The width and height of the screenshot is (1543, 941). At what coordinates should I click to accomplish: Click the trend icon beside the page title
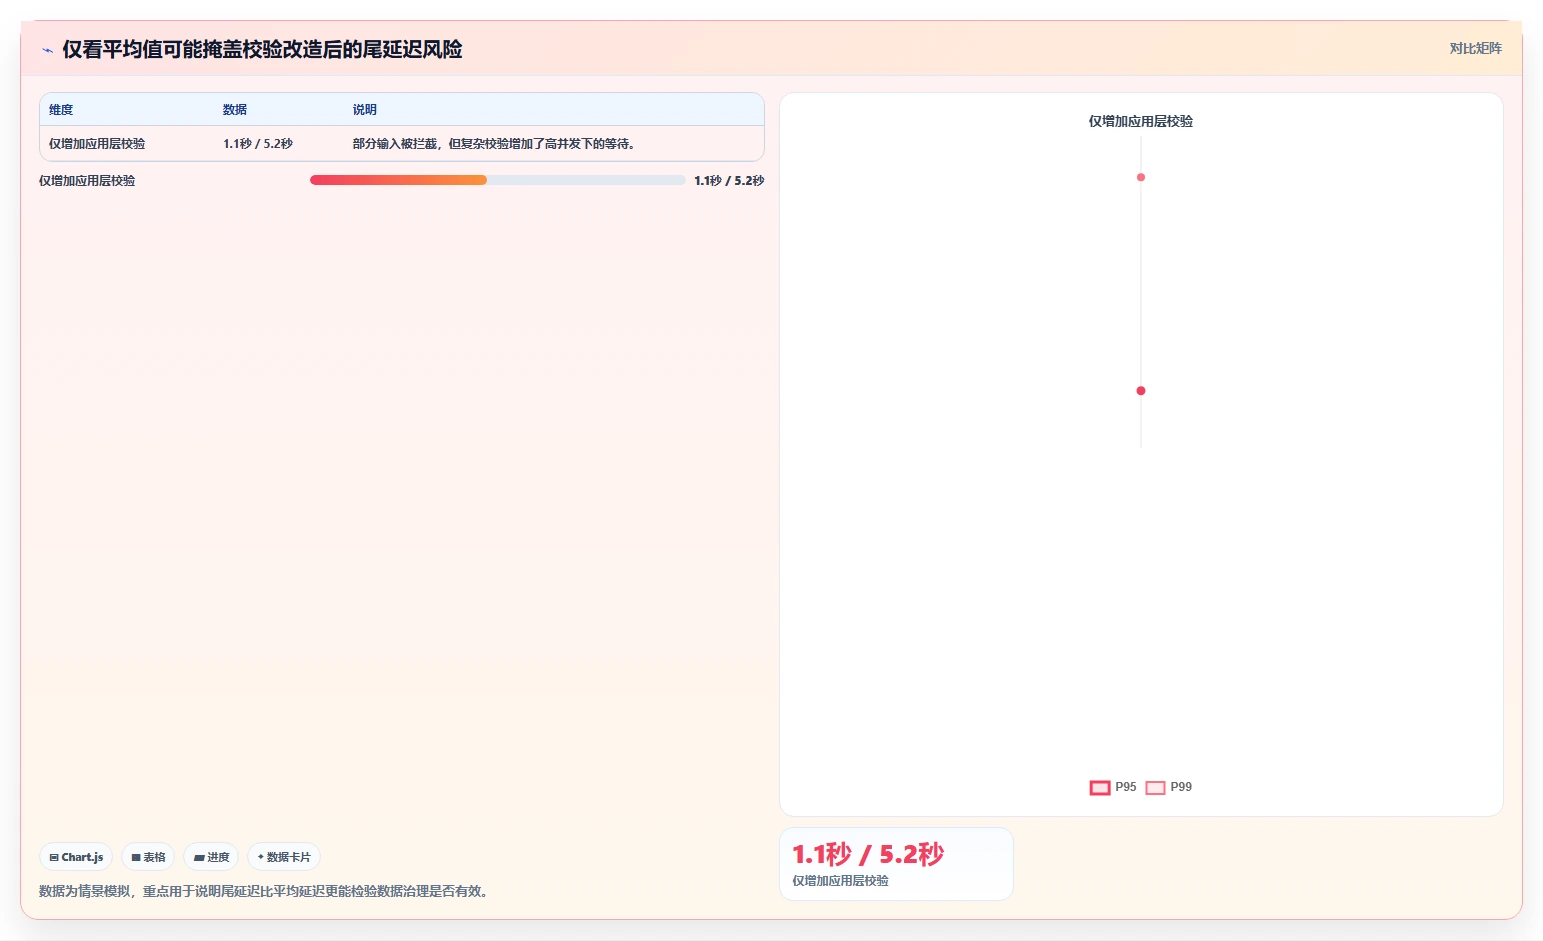point(47,50)
